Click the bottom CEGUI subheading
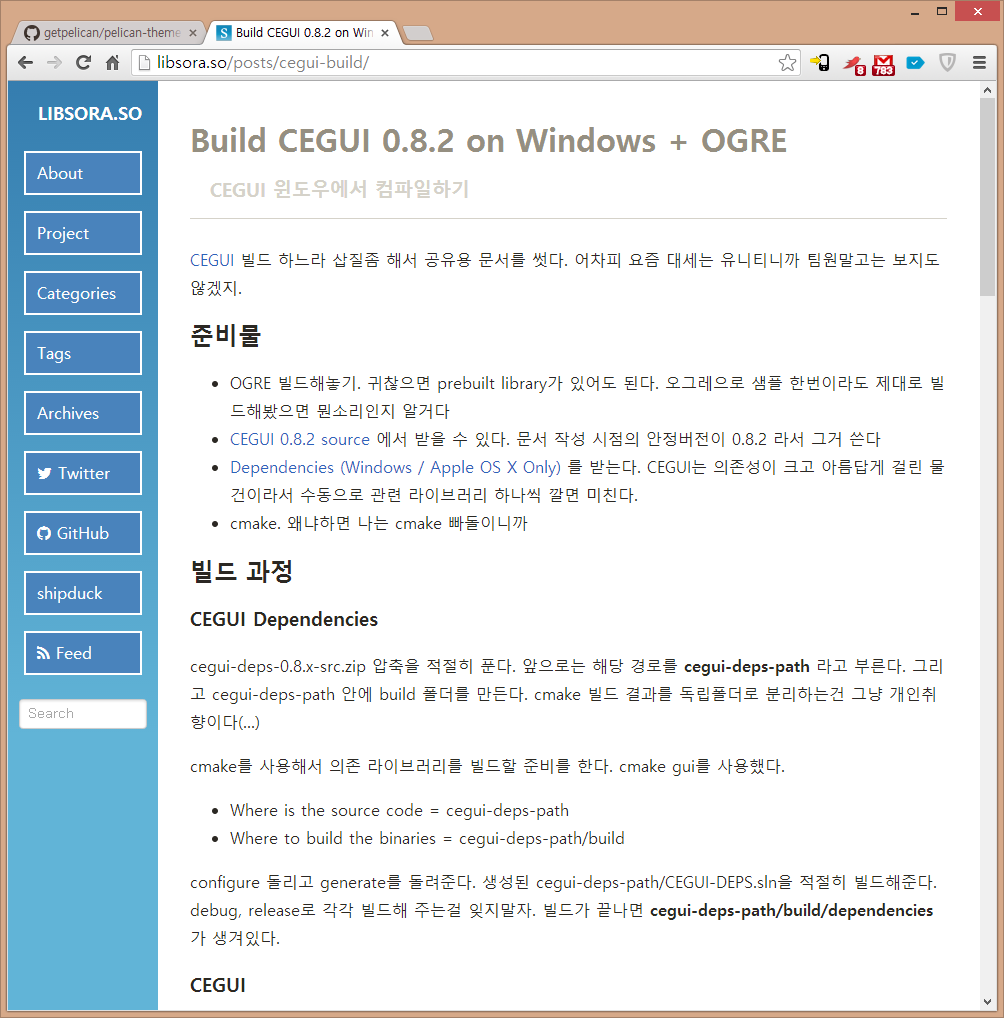Viewport: 1004px width, 1018px height. point(218,986)
